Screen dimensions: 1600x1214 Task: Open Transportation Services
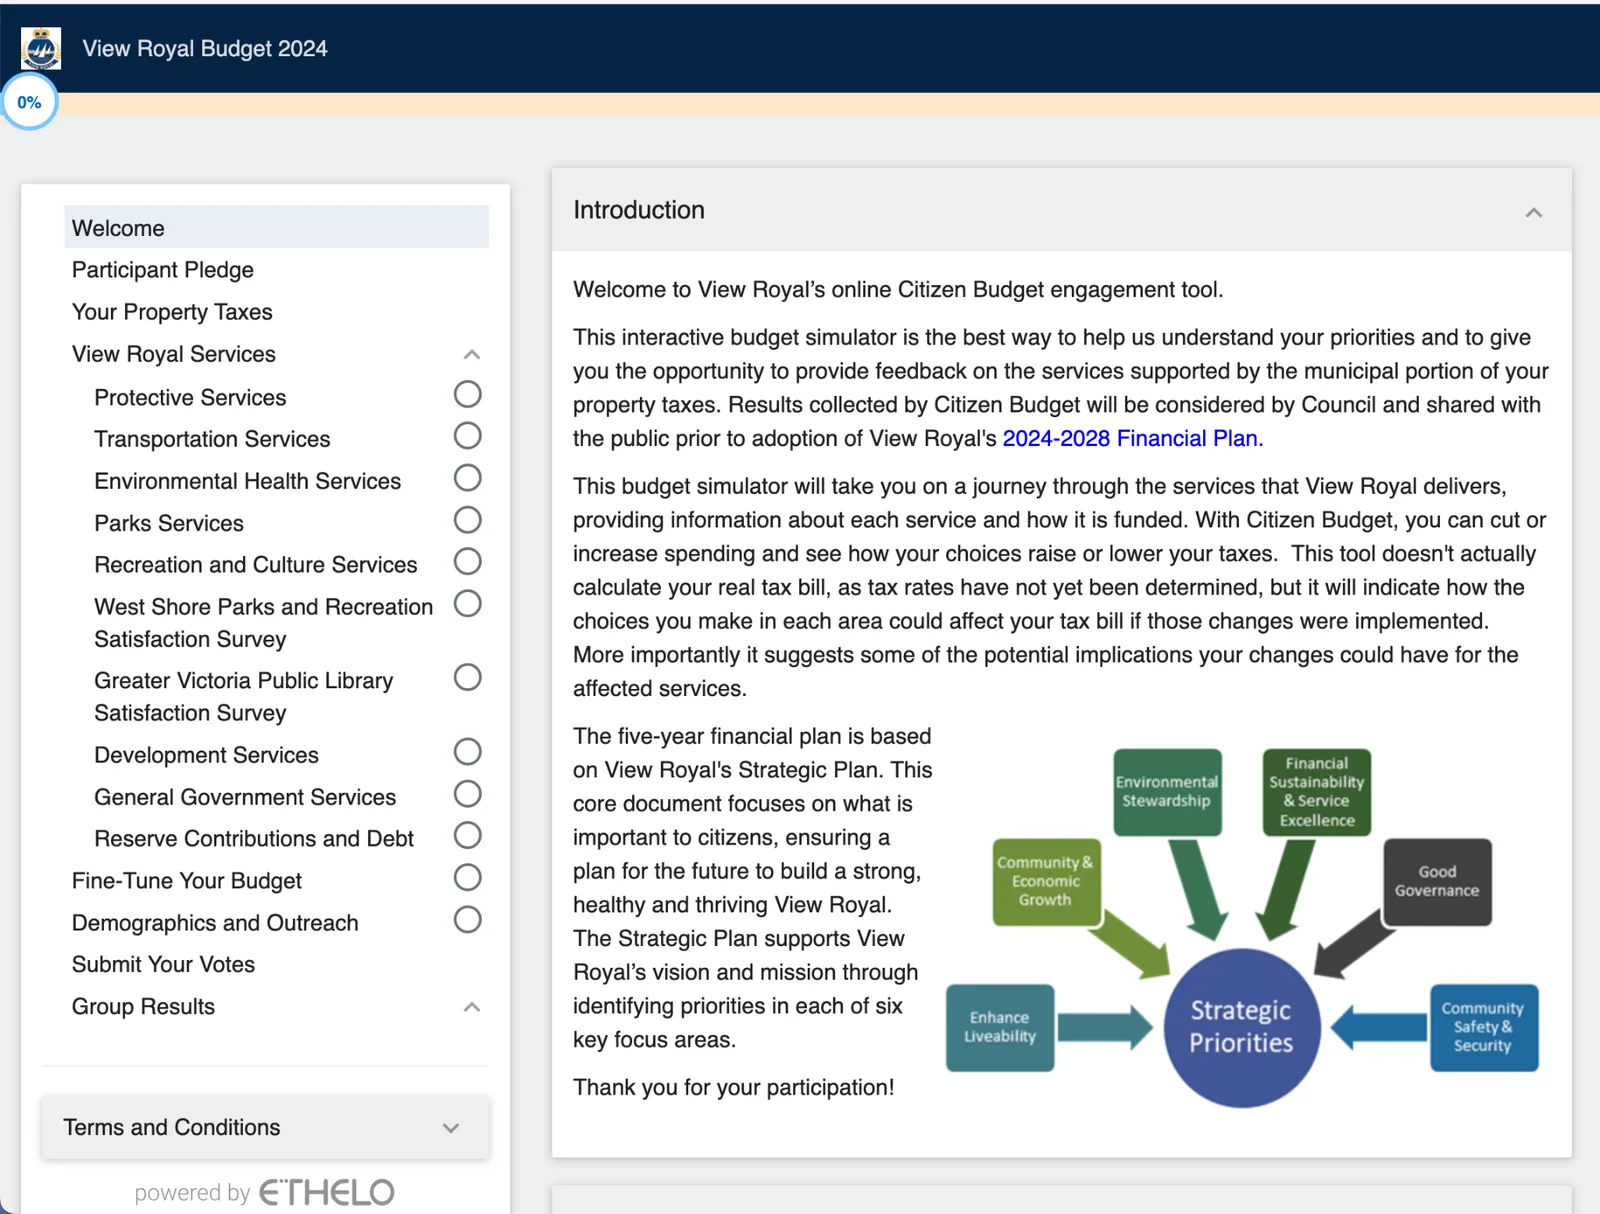click(x=212, y=439)
